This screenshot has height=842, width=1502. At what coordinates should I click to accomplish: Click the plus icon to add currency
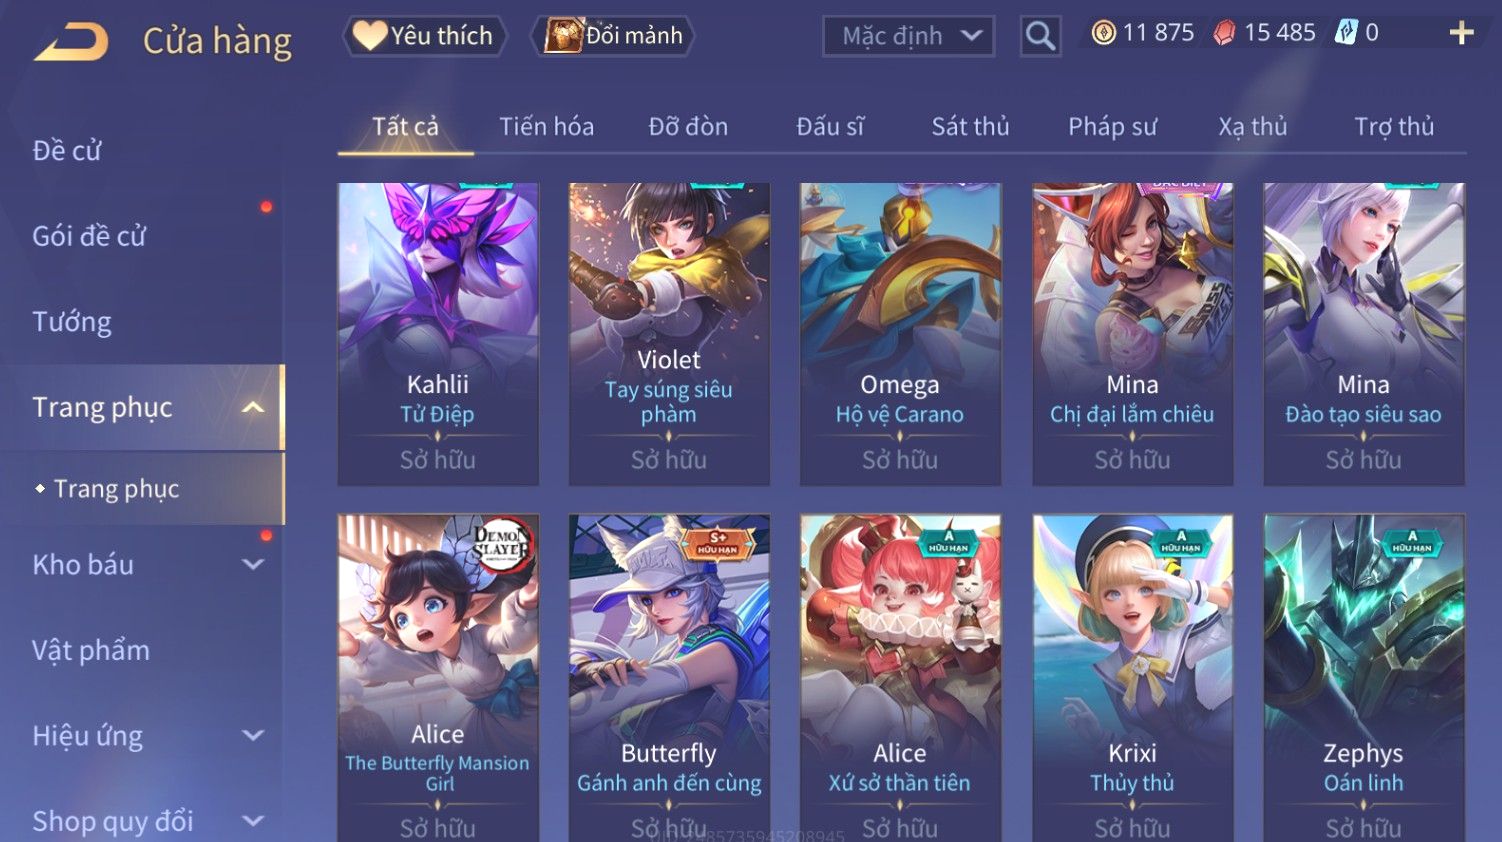1461,33
